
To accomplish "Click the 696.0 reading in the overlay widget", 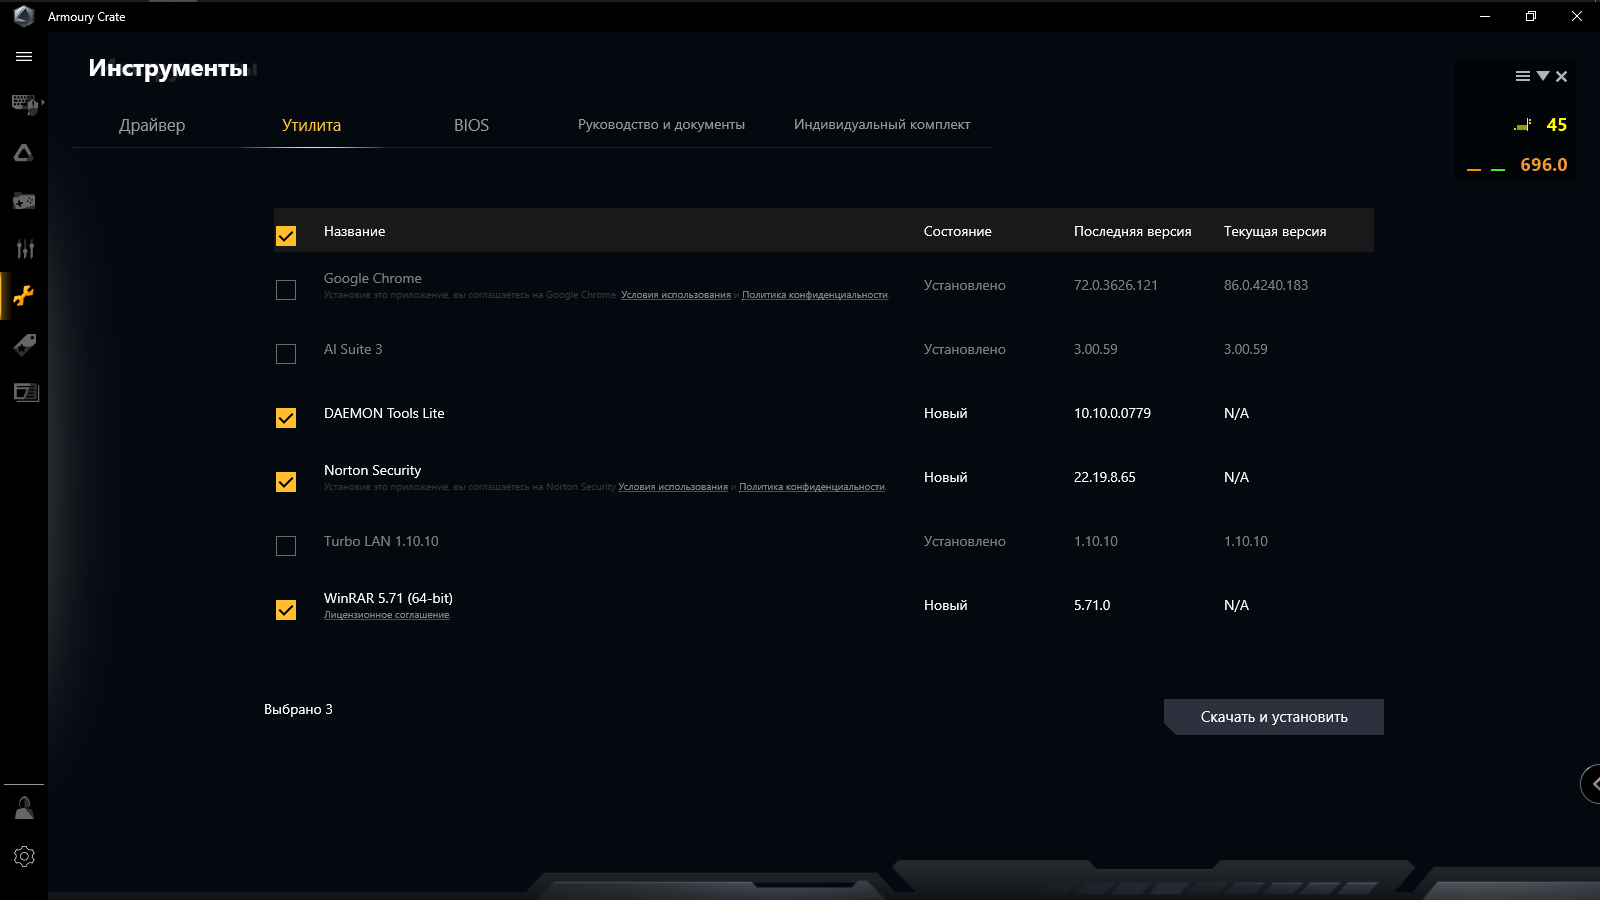I will click(1544, 165).
